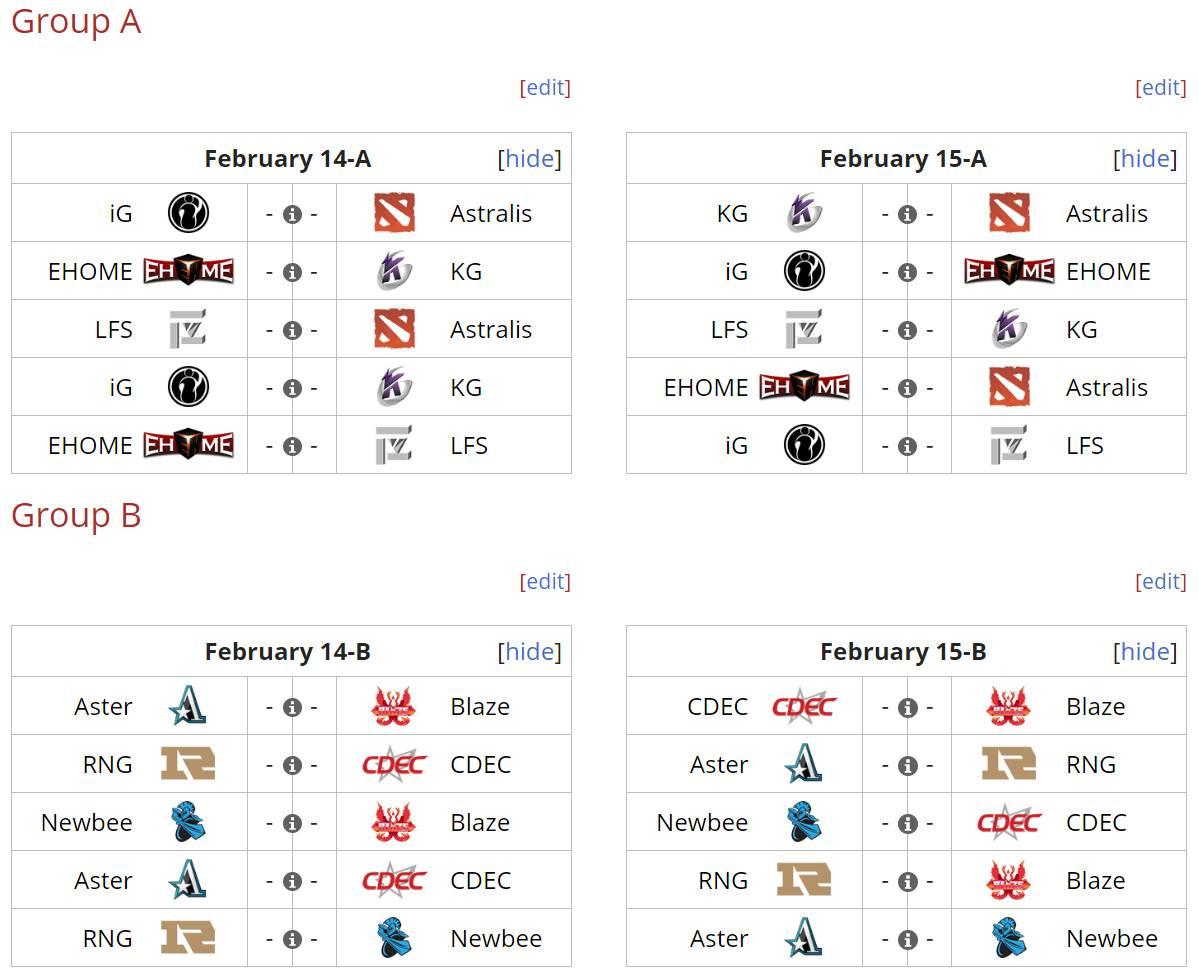Edit Group A section above February 14-A
This screenshot has width=1198, height=978.
coord(545,87)
